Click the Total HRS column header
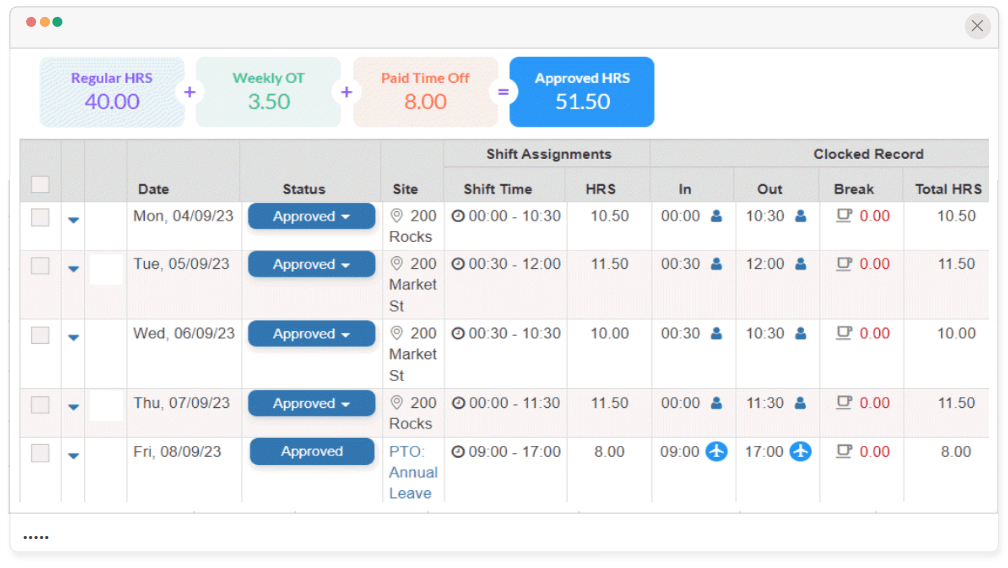 pyautogui.click(x=948, y=189)
